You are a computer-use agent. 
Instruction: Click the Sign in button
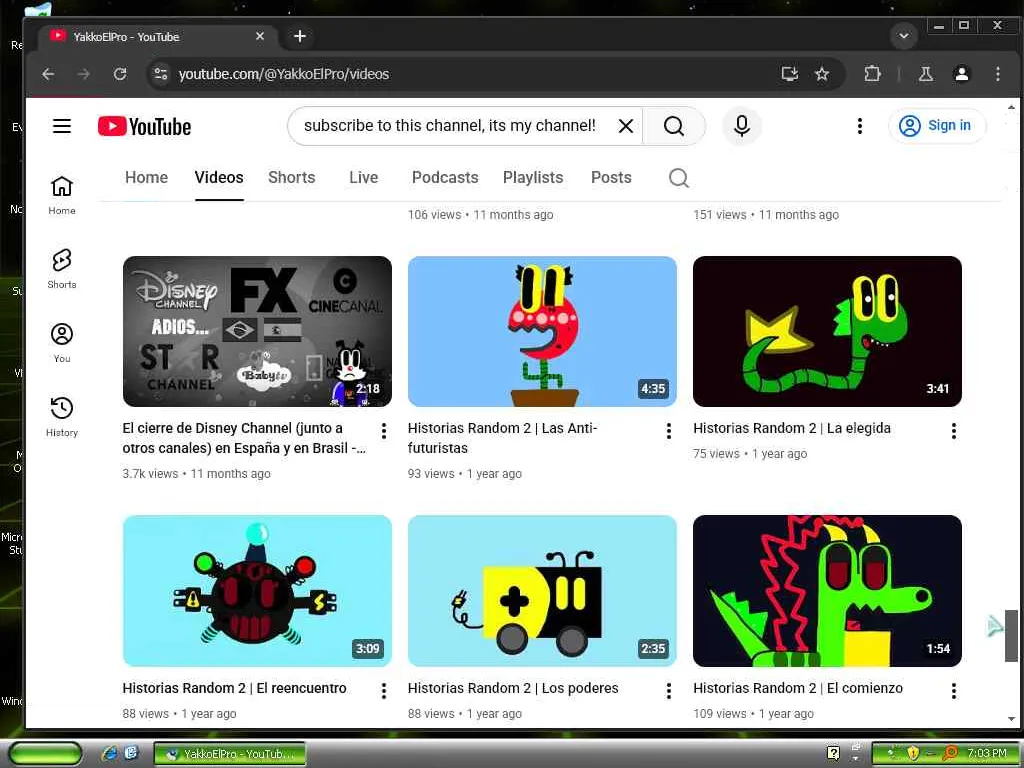pos(936,125)
